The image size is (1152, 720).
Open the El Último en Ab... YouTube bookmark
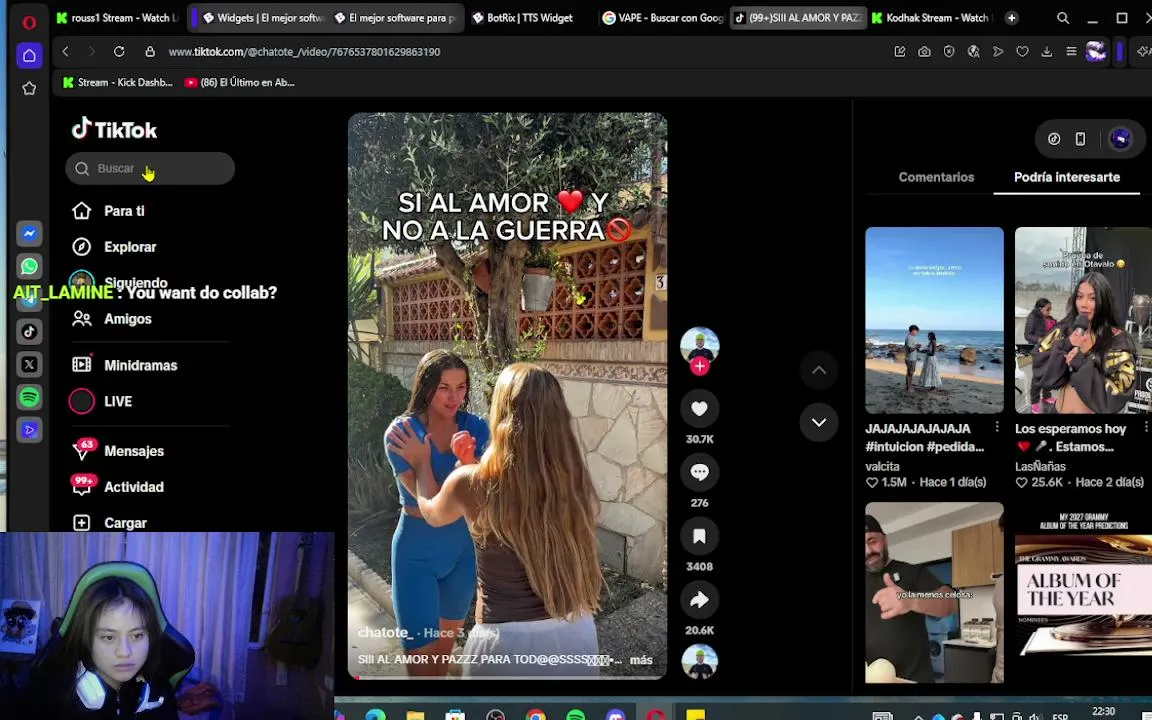(240, 82)
